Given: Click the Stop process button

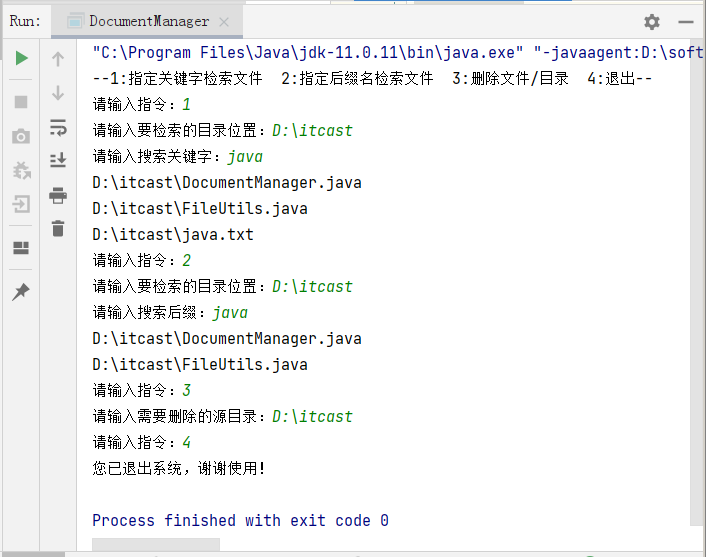Looking at the screenshot, I should point(21,101).
